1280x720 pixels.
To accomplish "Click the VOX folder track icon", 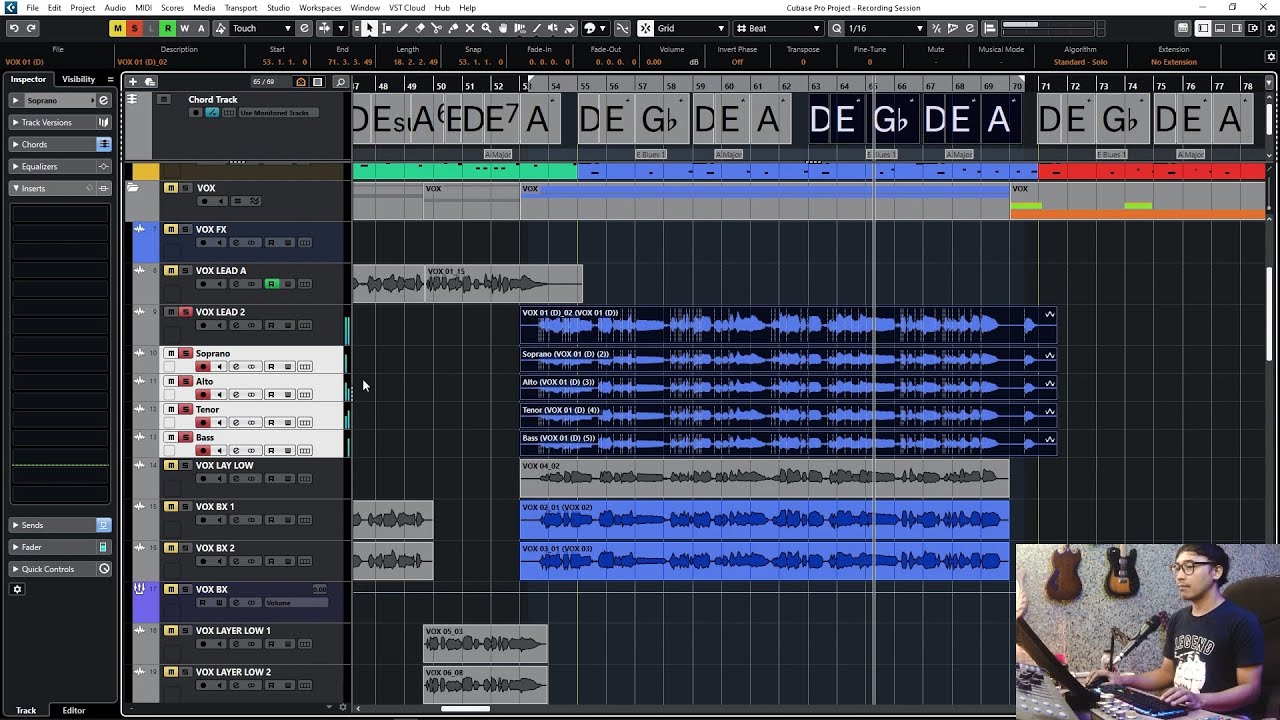I will coord(132,188).
